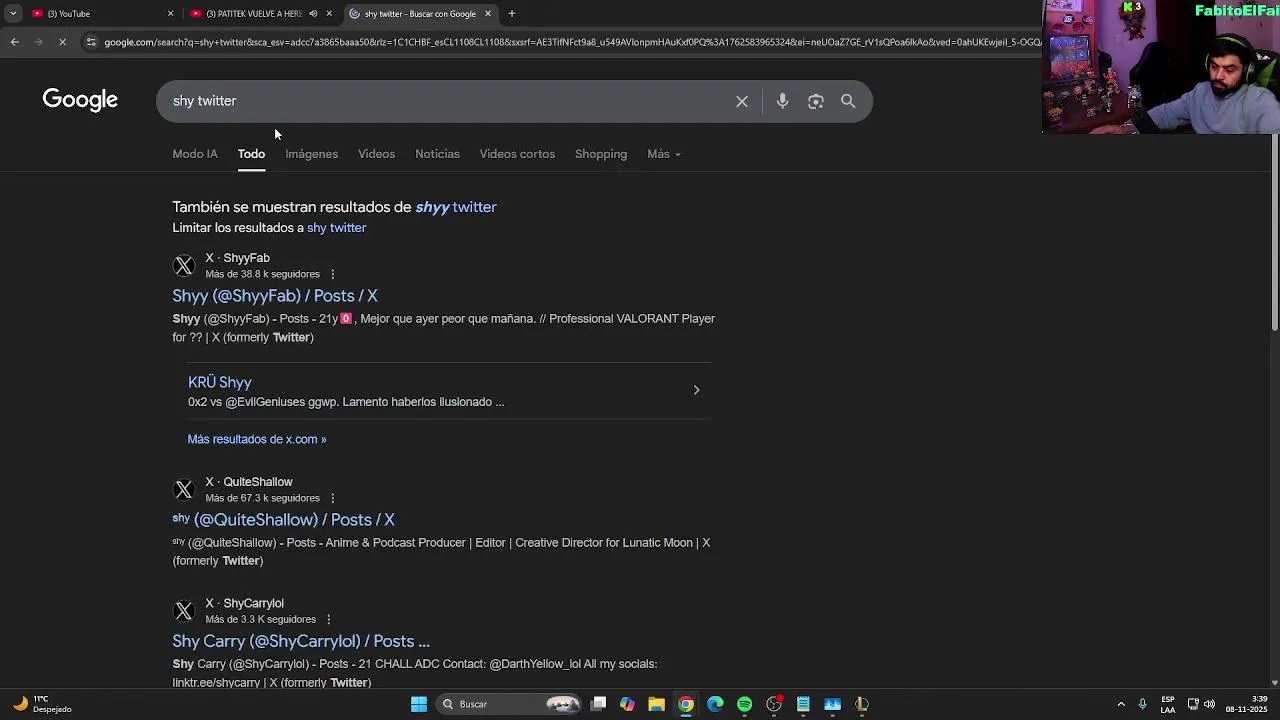Open the League of Legends taskbar icon

[x=862, y=704]
